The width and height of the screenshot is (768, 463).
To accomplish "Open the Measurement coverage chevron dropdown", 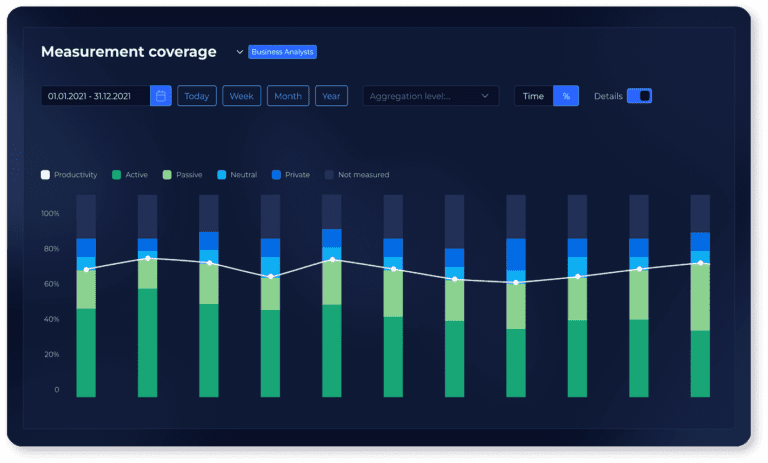I will [x=239, y=52].
